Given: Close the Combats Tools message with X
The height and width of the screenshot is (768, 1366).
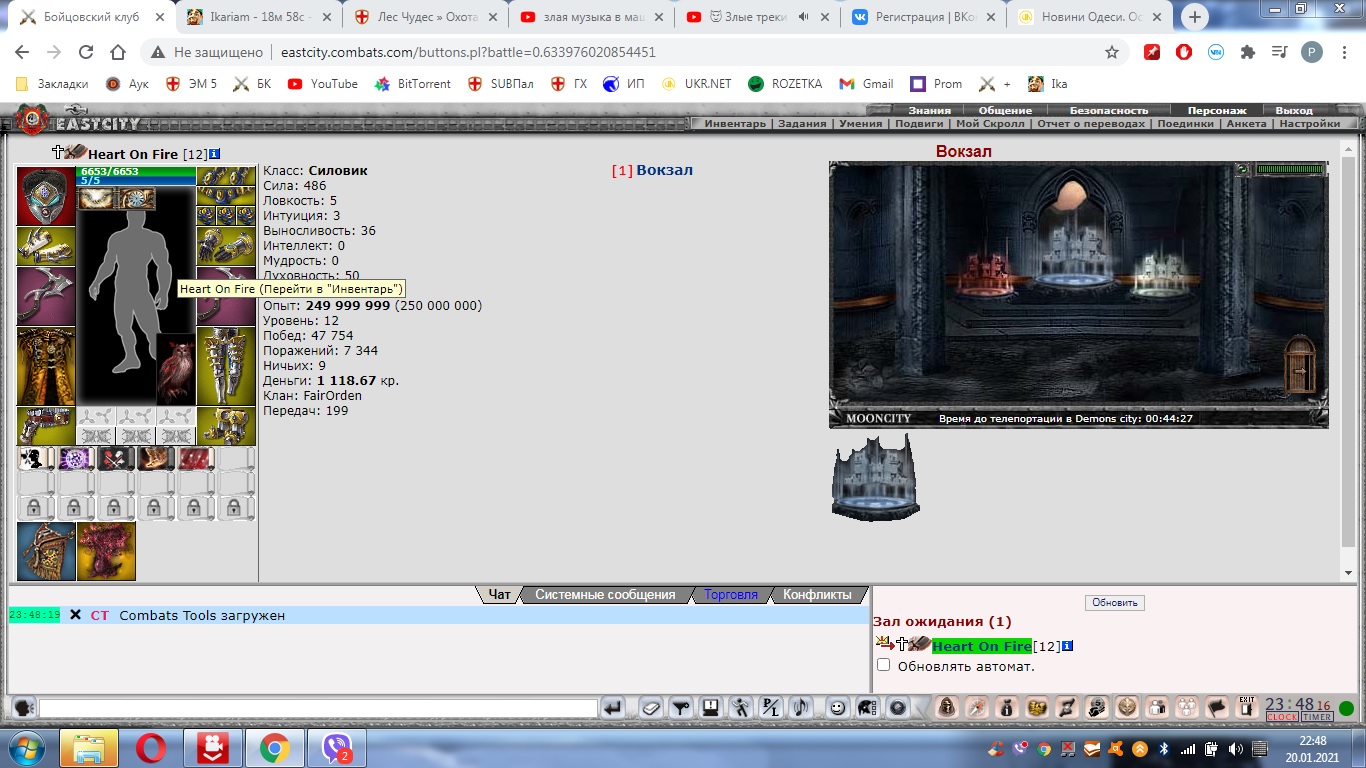Looking at the screenshot, I should click(75, 615).
